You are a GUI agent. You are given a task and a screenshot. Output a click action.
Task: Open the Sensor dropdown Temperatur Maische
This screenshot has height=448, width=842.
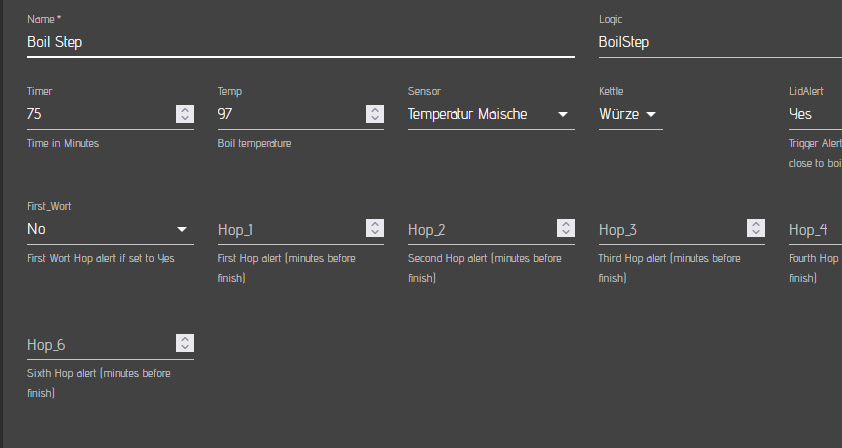(490, 114)
